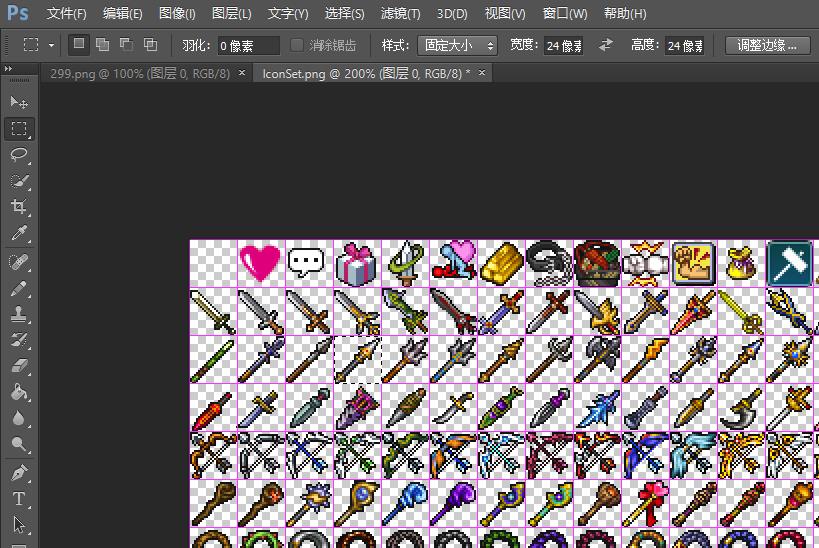Viewport: 819px width, 548px height.
Task: Choose Subtract from Selection mode button
Action: 126,44
